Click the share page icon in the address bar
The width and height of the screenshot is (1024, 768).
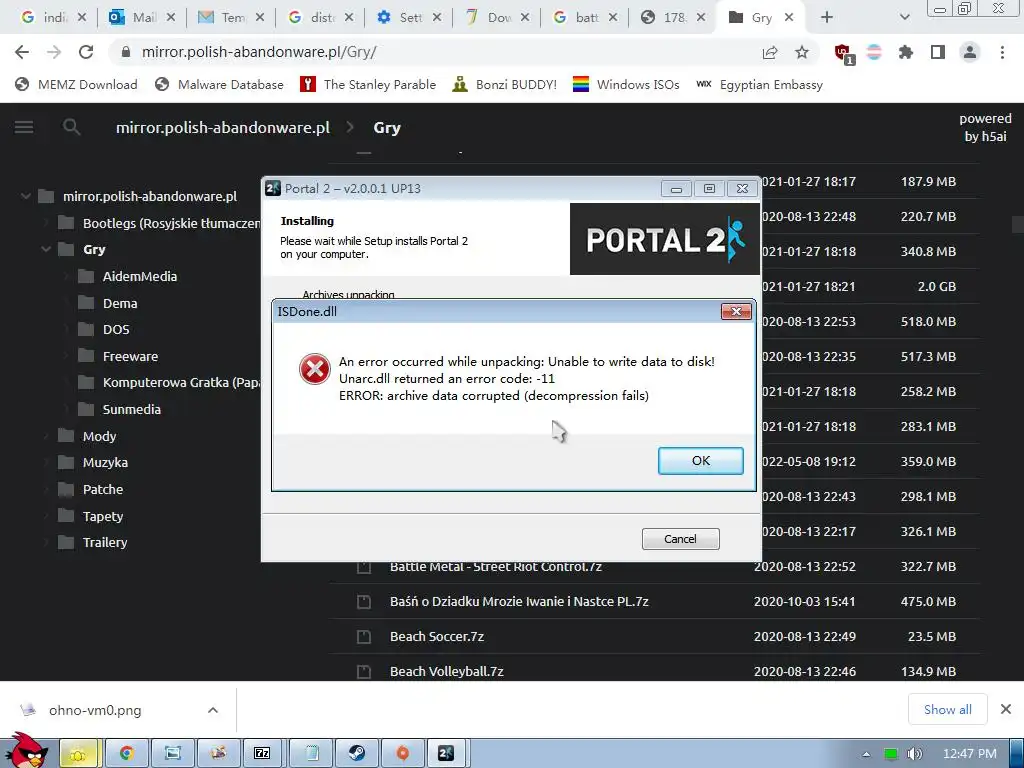click(770, 52)
